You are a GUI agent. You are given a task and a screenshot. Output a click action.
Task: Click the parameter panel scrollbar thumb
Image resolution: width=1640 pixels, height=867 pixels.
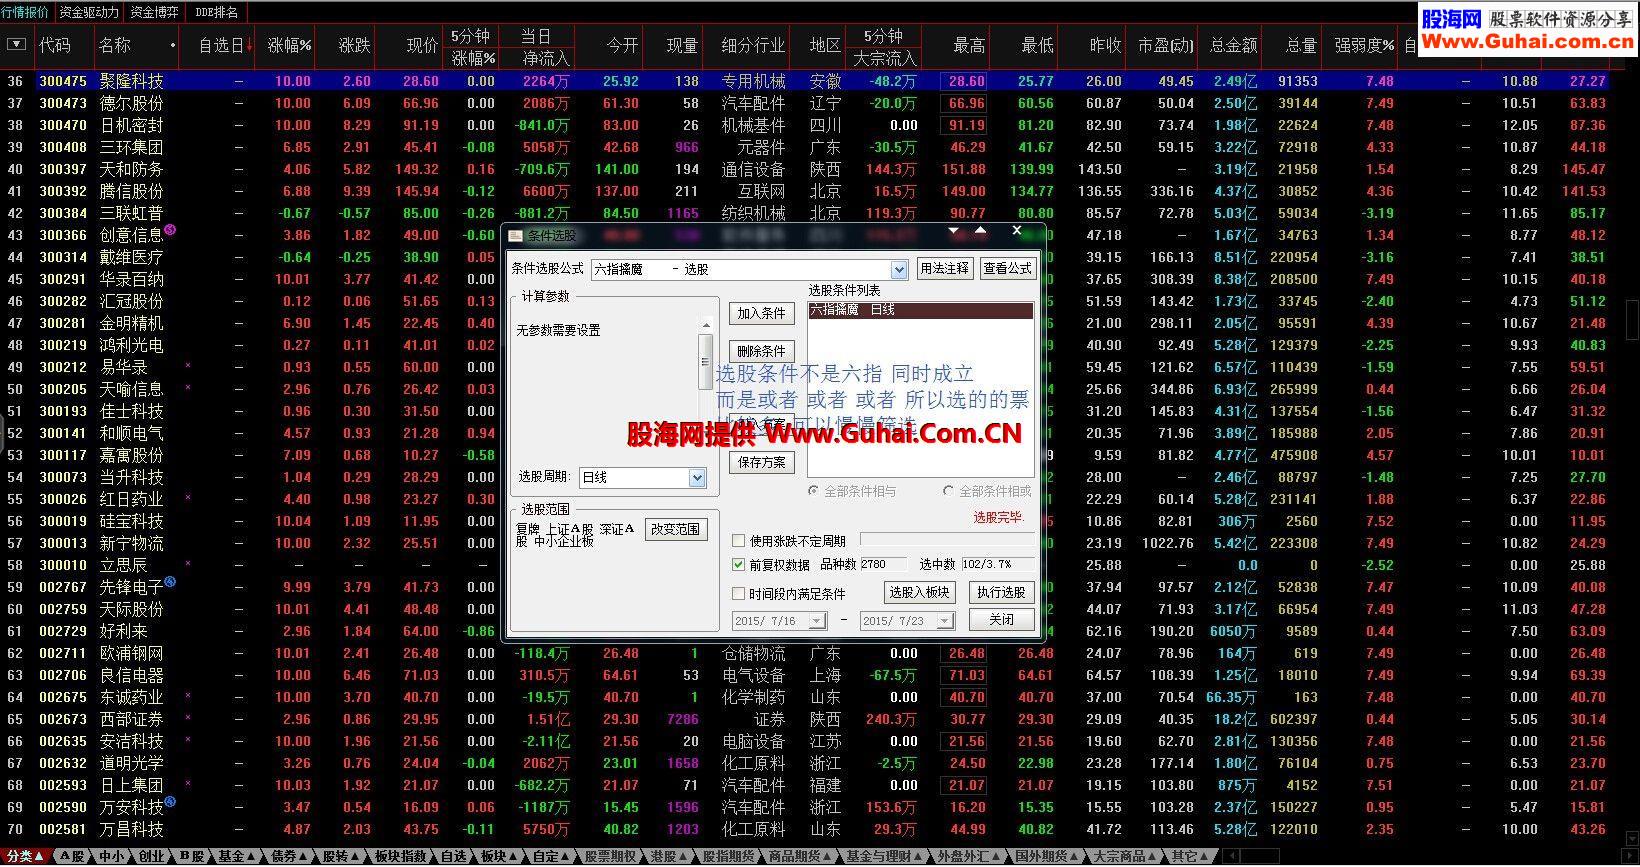[705, 360]
